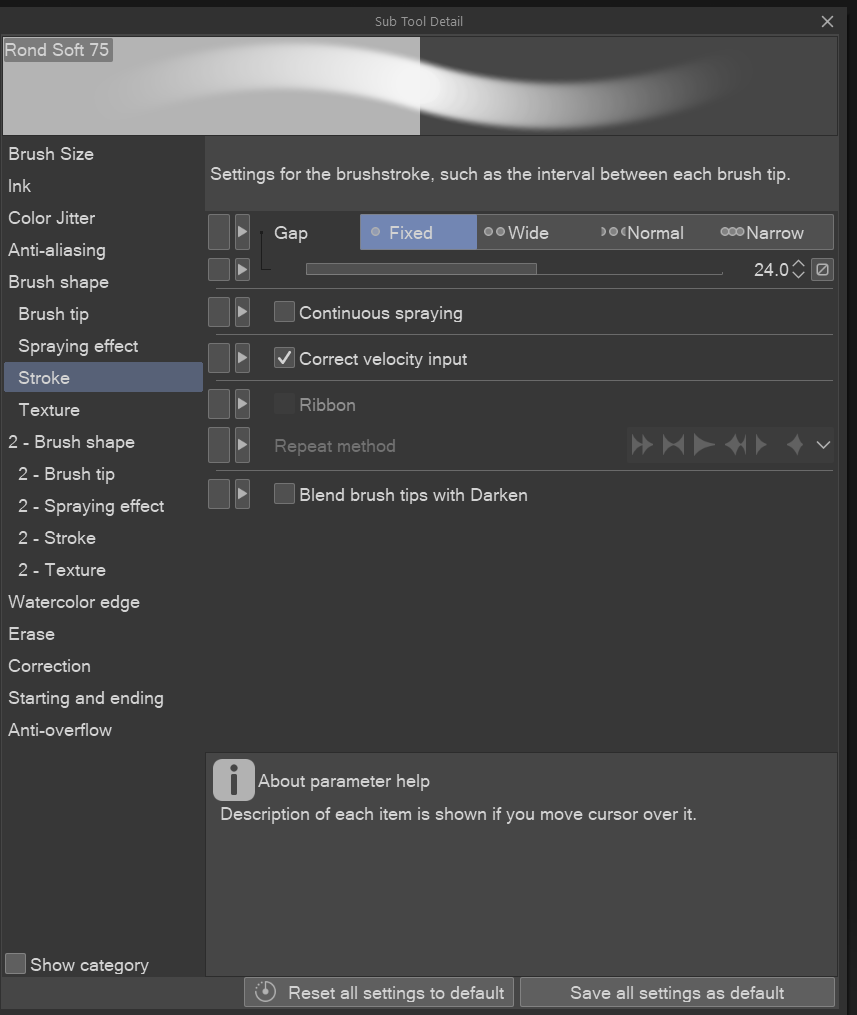This screenshot has height=1015, width=857.
Task: Select the Stroke subcategory
Action: pos(102,377)
